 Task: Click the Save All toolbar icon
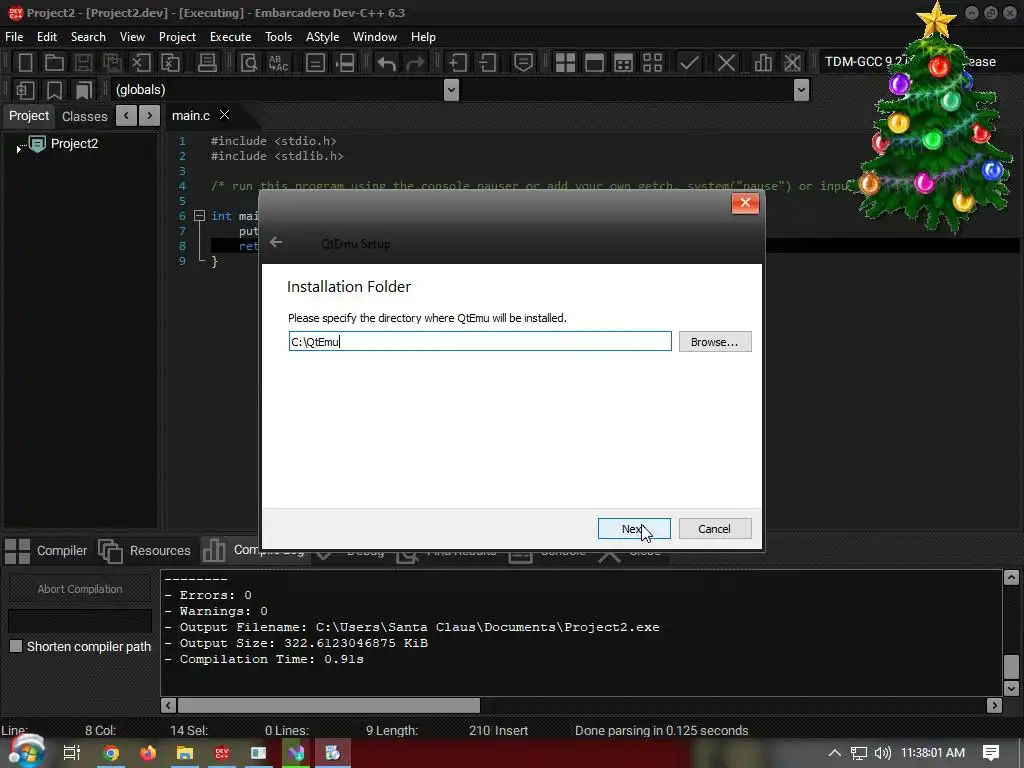point(112,63)
